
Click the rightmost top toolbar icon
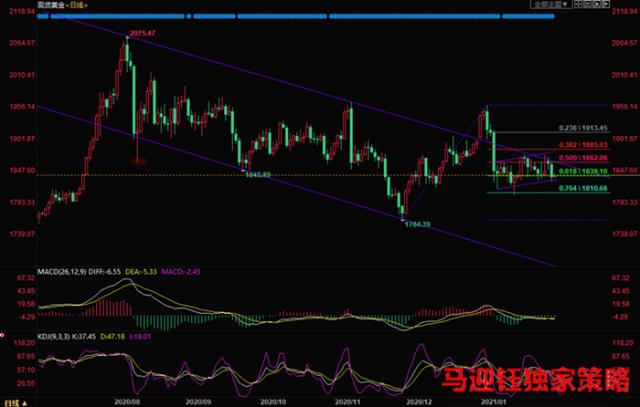point(606,4)
